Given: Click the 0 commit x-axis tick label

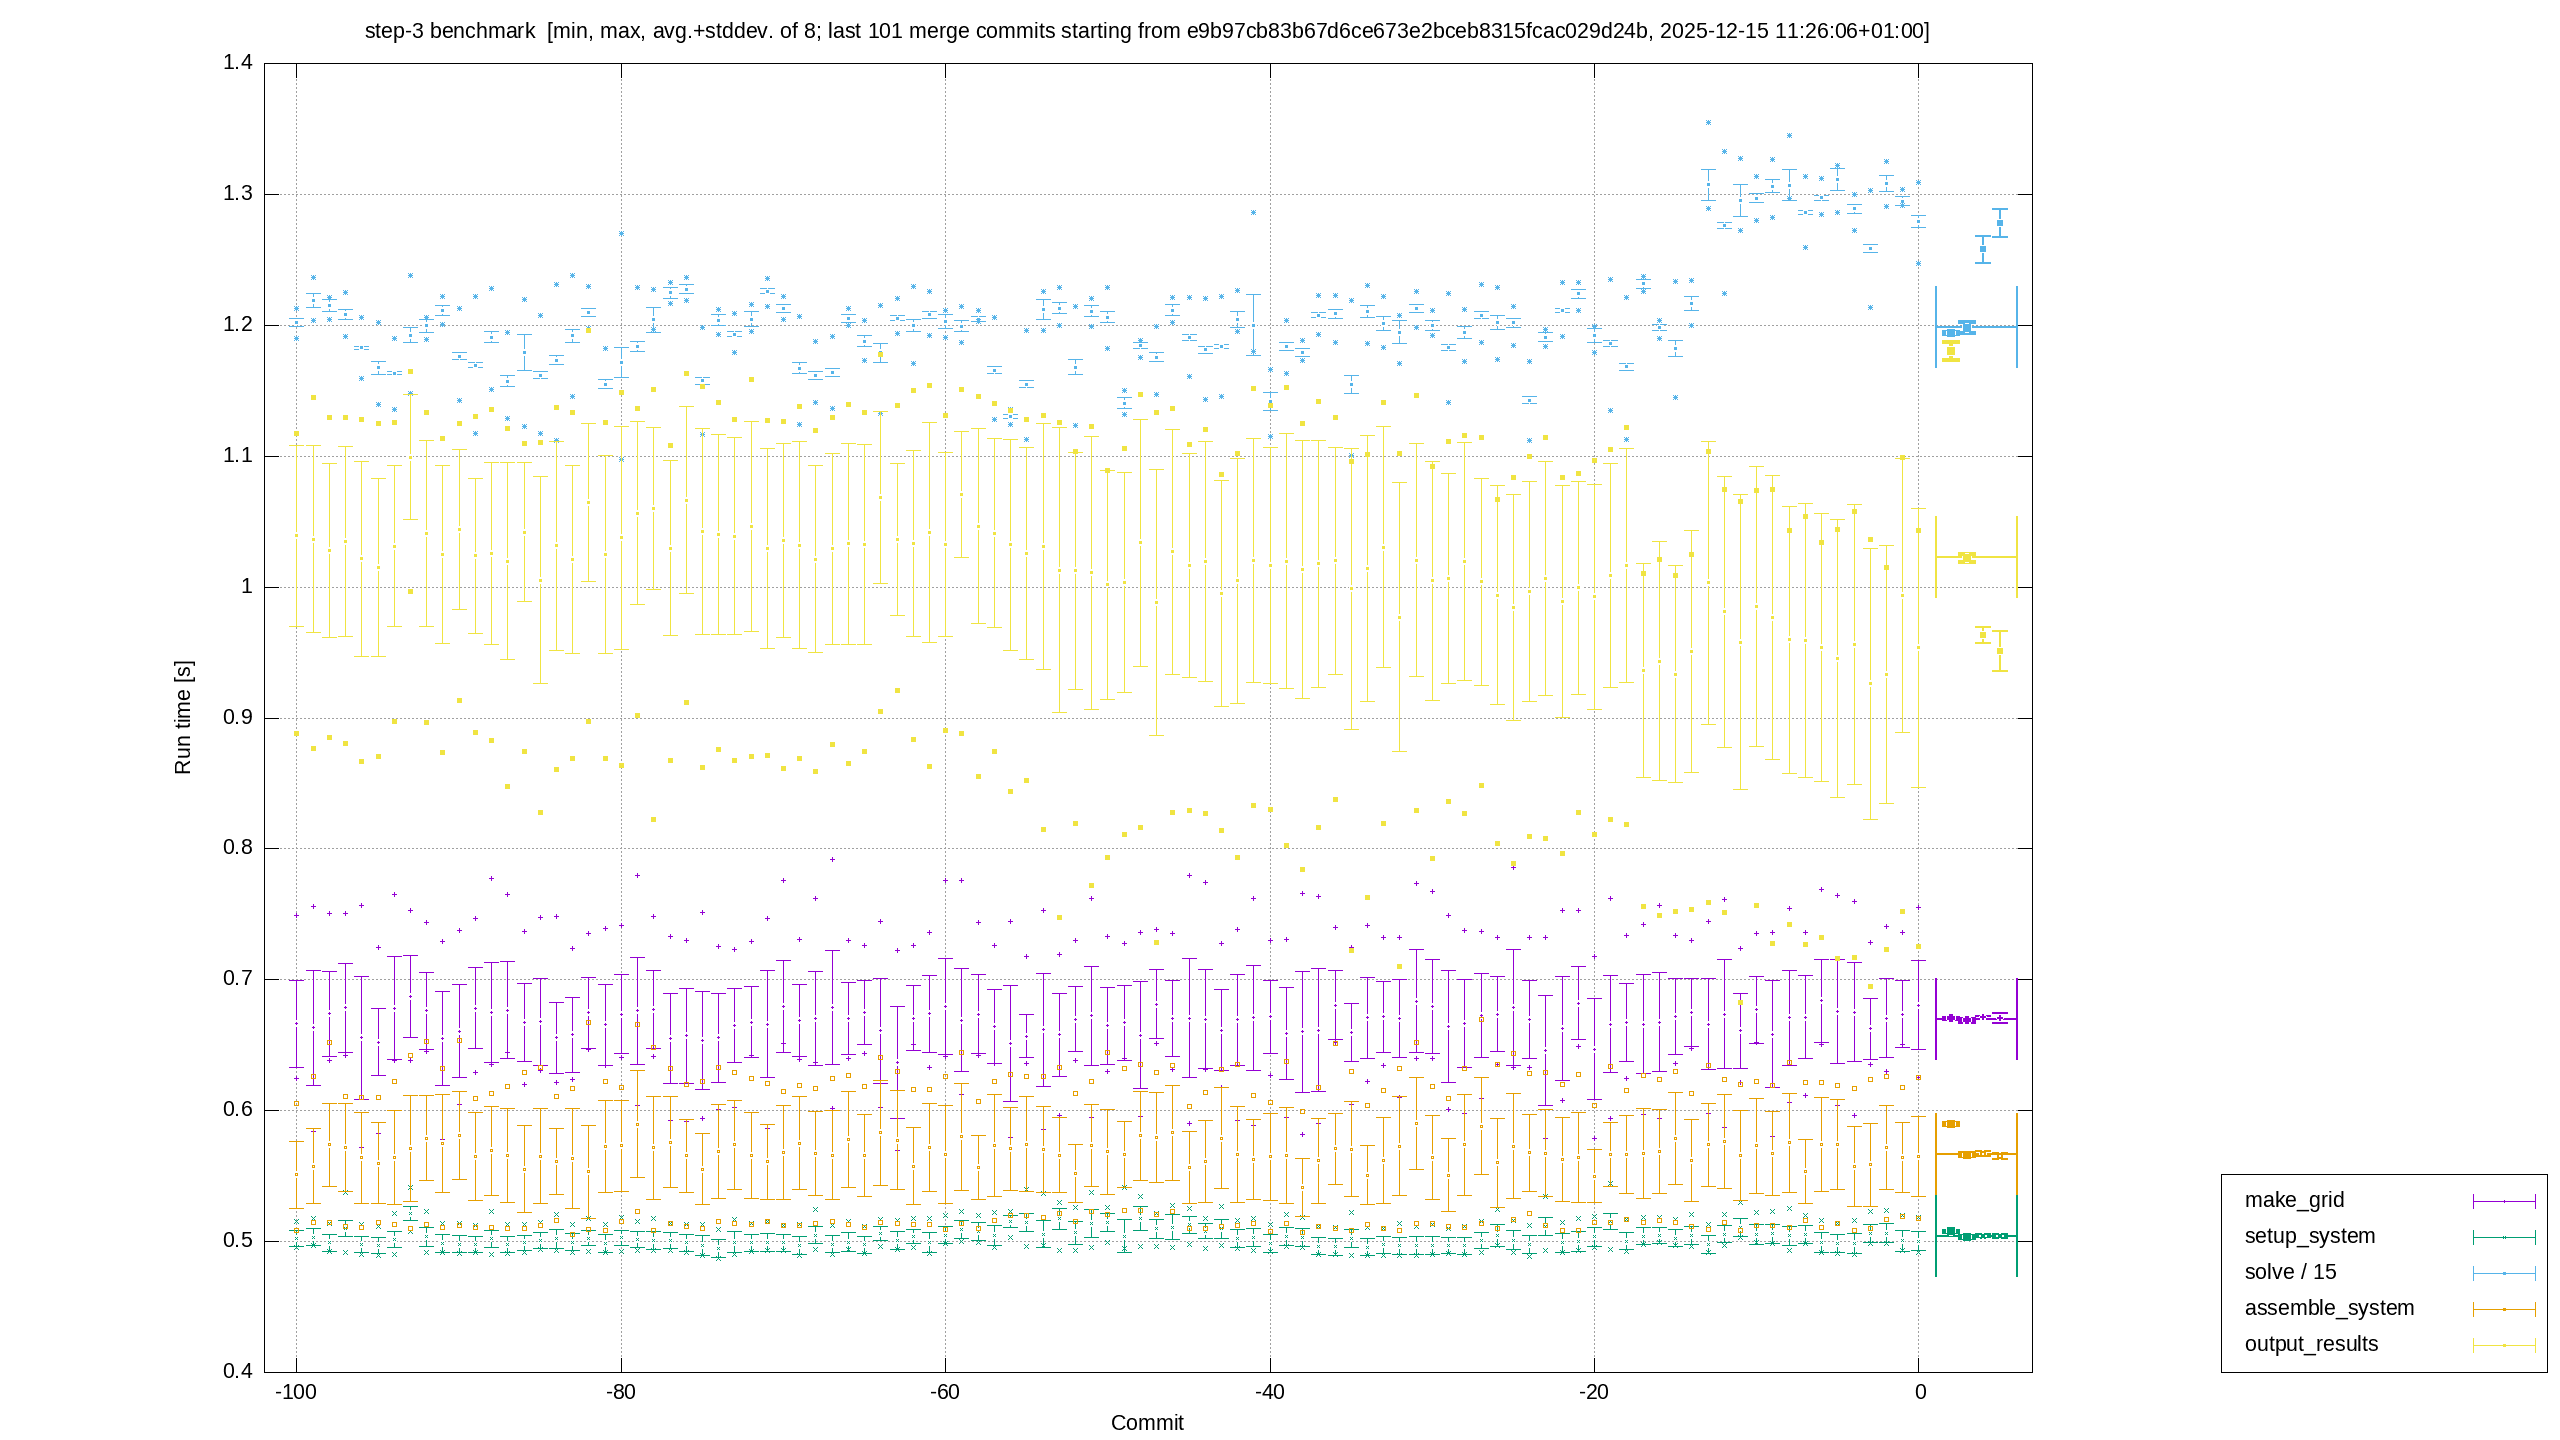Looking at the screenshot, I should click(x=1919, y=1393).
